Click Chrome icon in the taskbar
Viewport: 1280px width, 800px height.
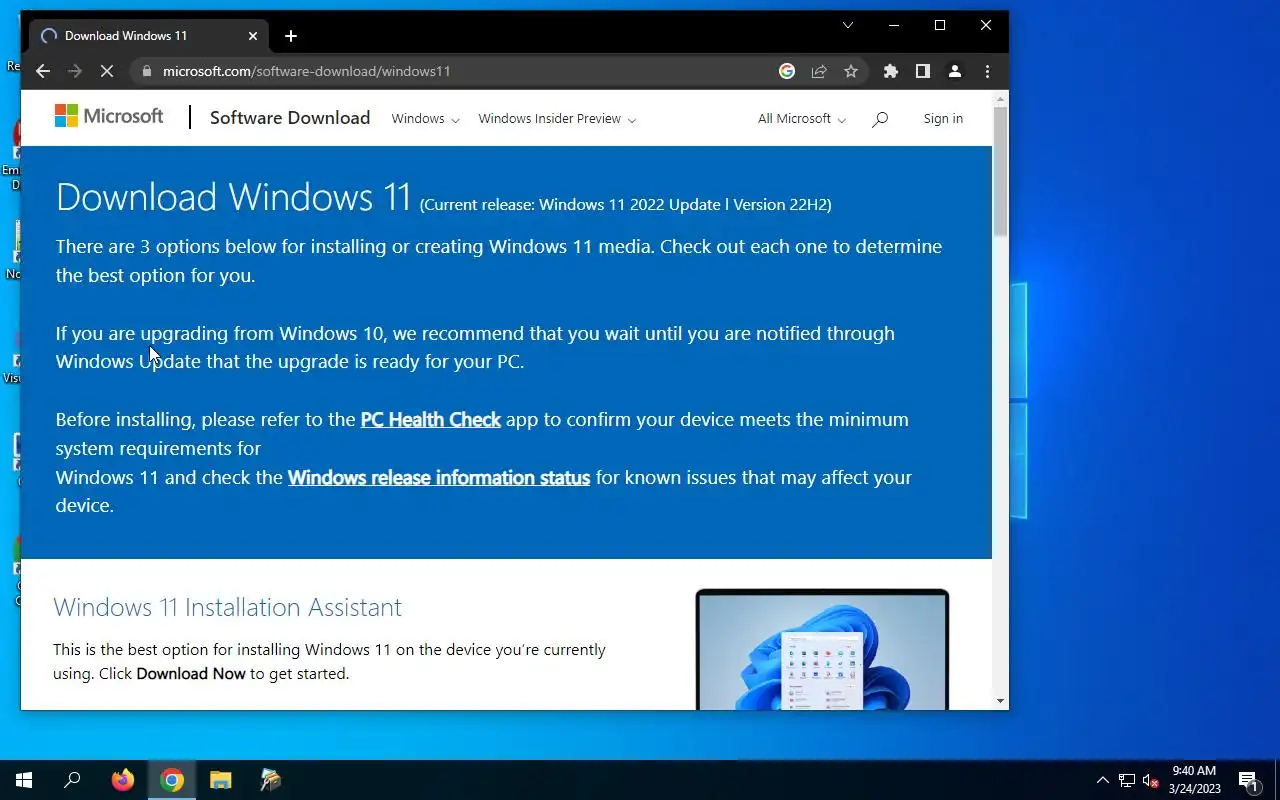172,780
